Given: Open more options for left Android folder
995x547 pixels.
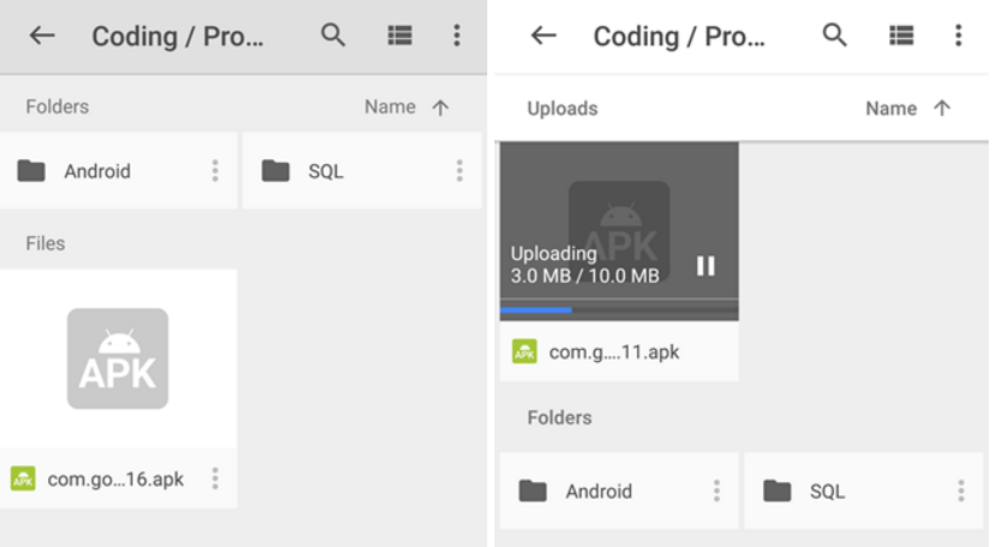Looking at the screenshot, I should click(x=215, y=171).
